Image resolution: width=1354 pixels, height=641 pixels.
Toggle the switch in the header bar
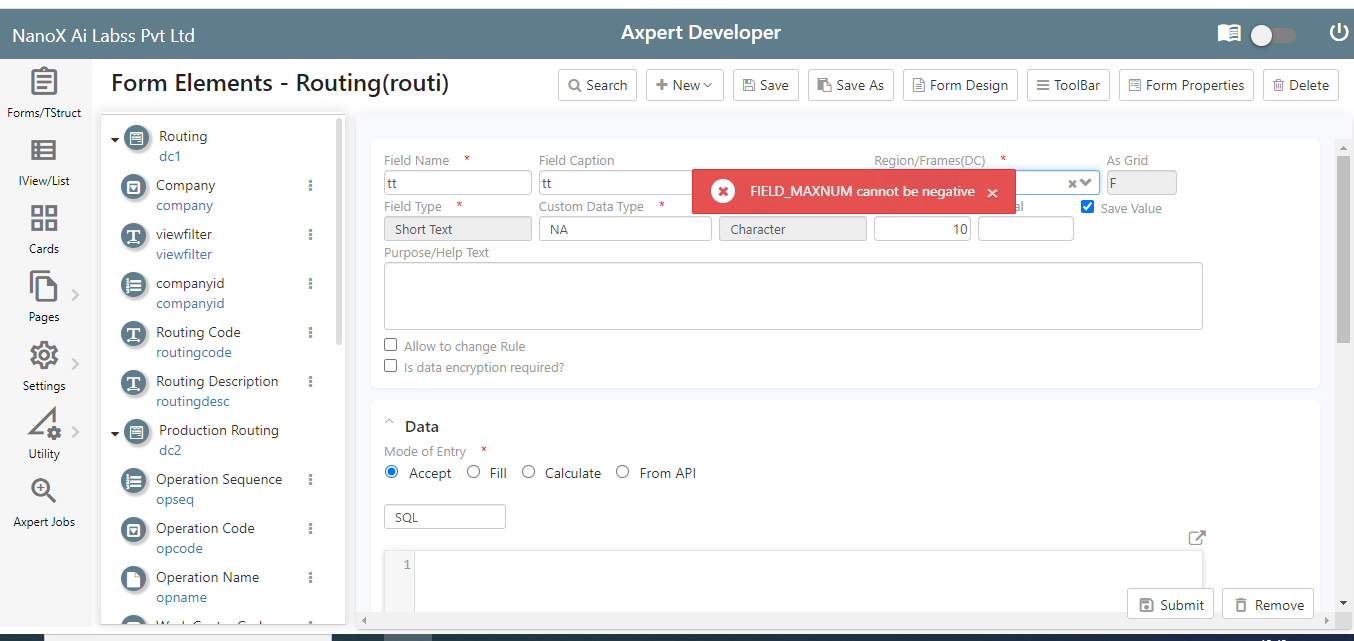coord(1273,35)
